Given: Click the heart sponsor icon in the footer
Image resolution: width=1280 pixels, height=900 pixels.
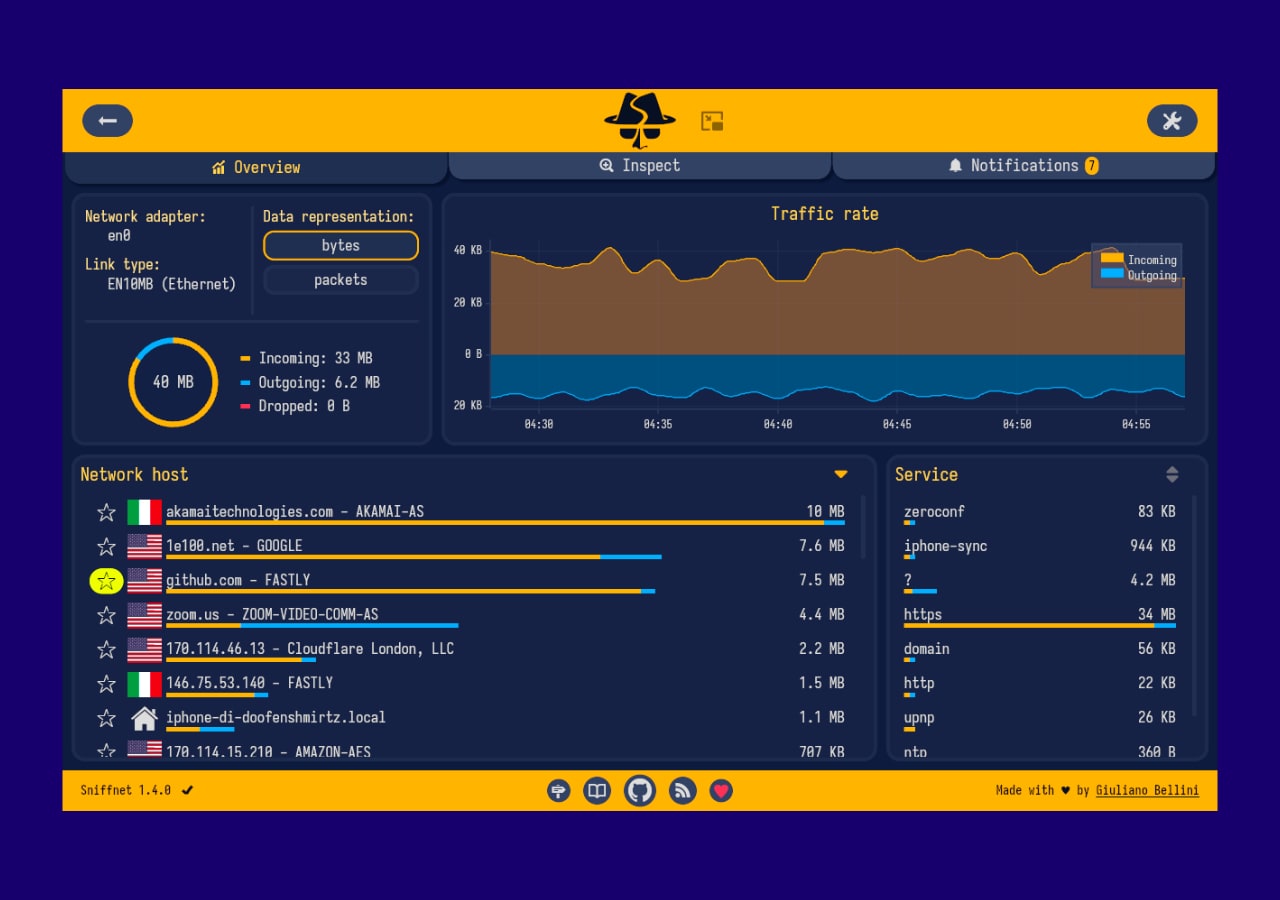Looking at the screenshot, I should [722, 790].
